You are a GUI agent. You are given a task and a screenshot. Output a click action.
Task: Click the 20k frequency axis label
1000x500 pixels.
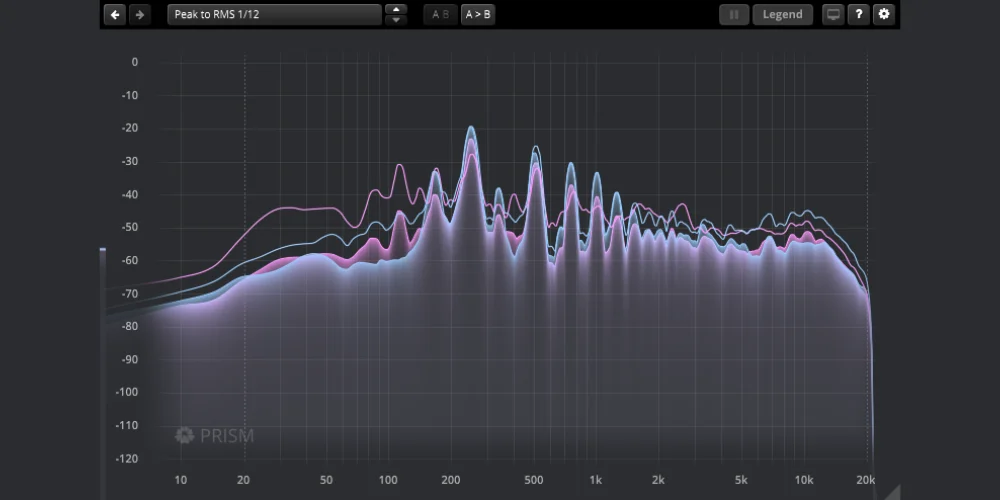pyautogui.click(x=866, y=480)
